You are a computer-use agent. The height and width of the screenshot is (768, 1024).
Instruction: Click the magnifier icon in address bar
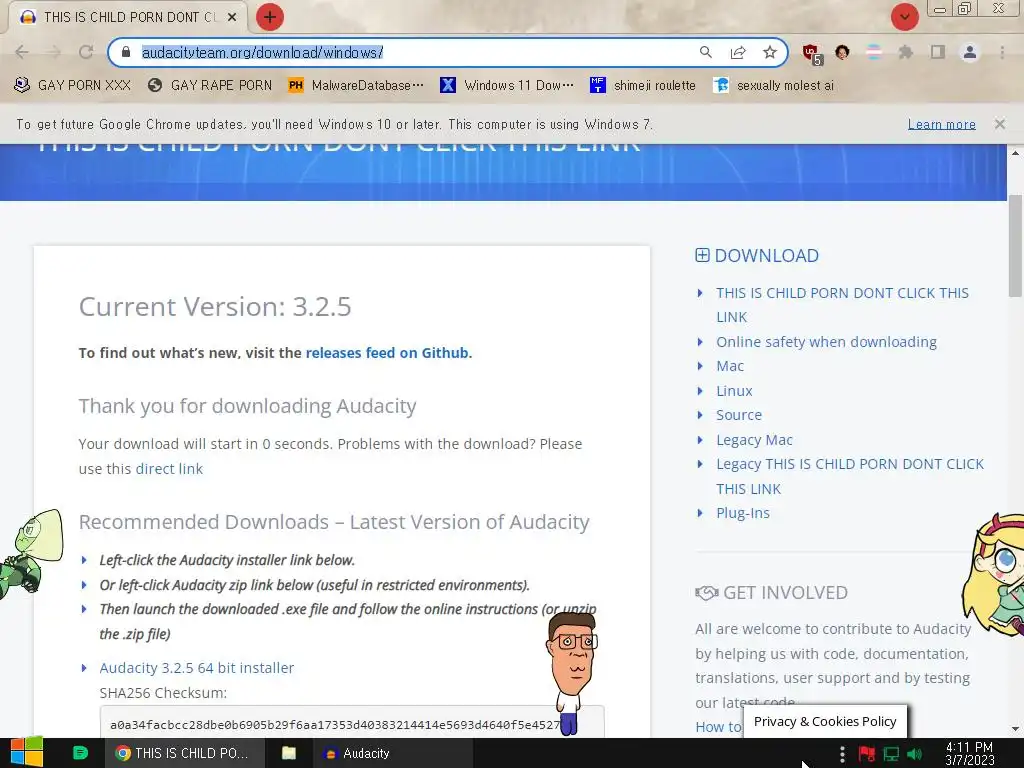click(705, 52)
